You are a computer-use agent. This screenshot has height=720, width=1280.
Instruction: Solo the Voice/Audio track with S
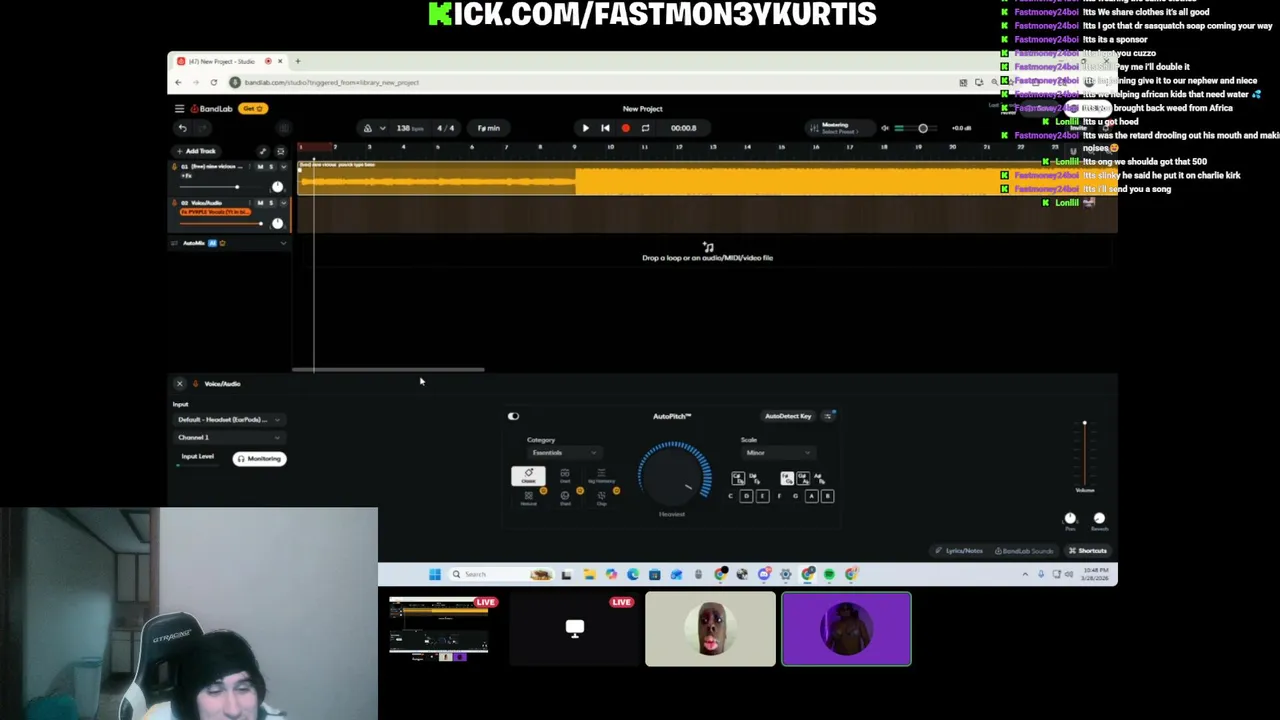coord(272,203)
